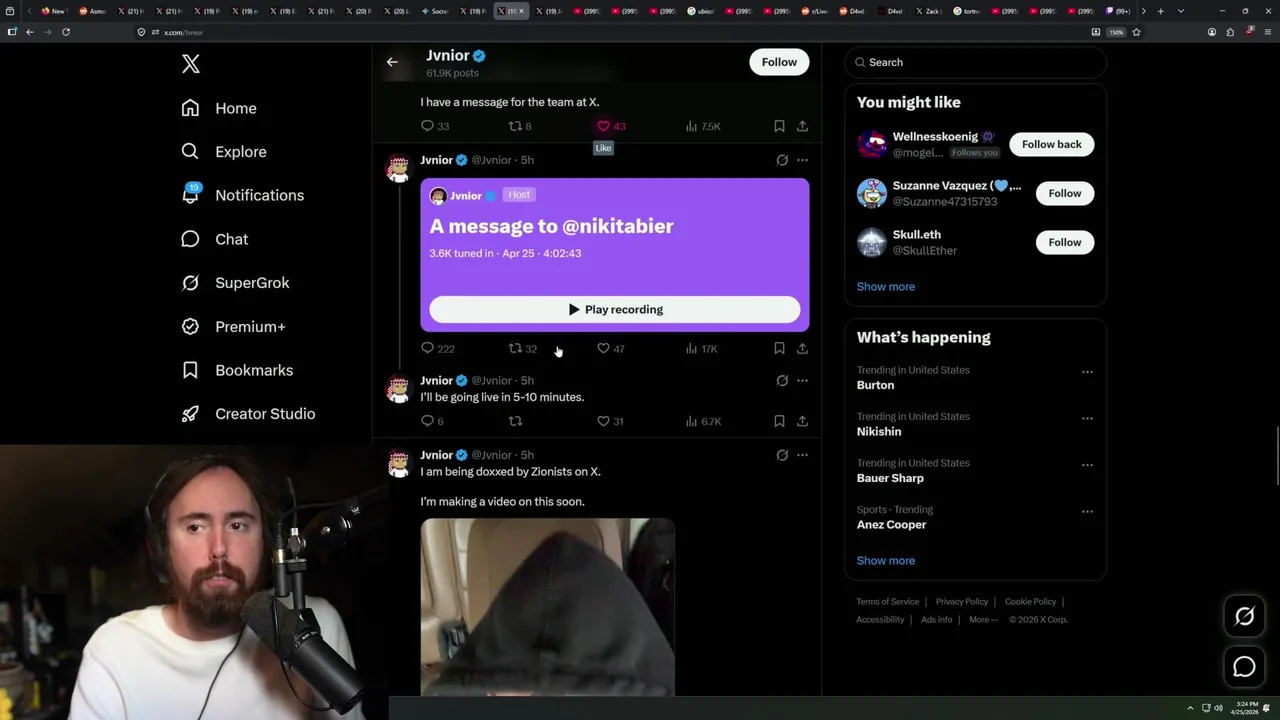Share the space recording post
The height and width of the screenshot is (720, 1280).
(x=802, y=348)
